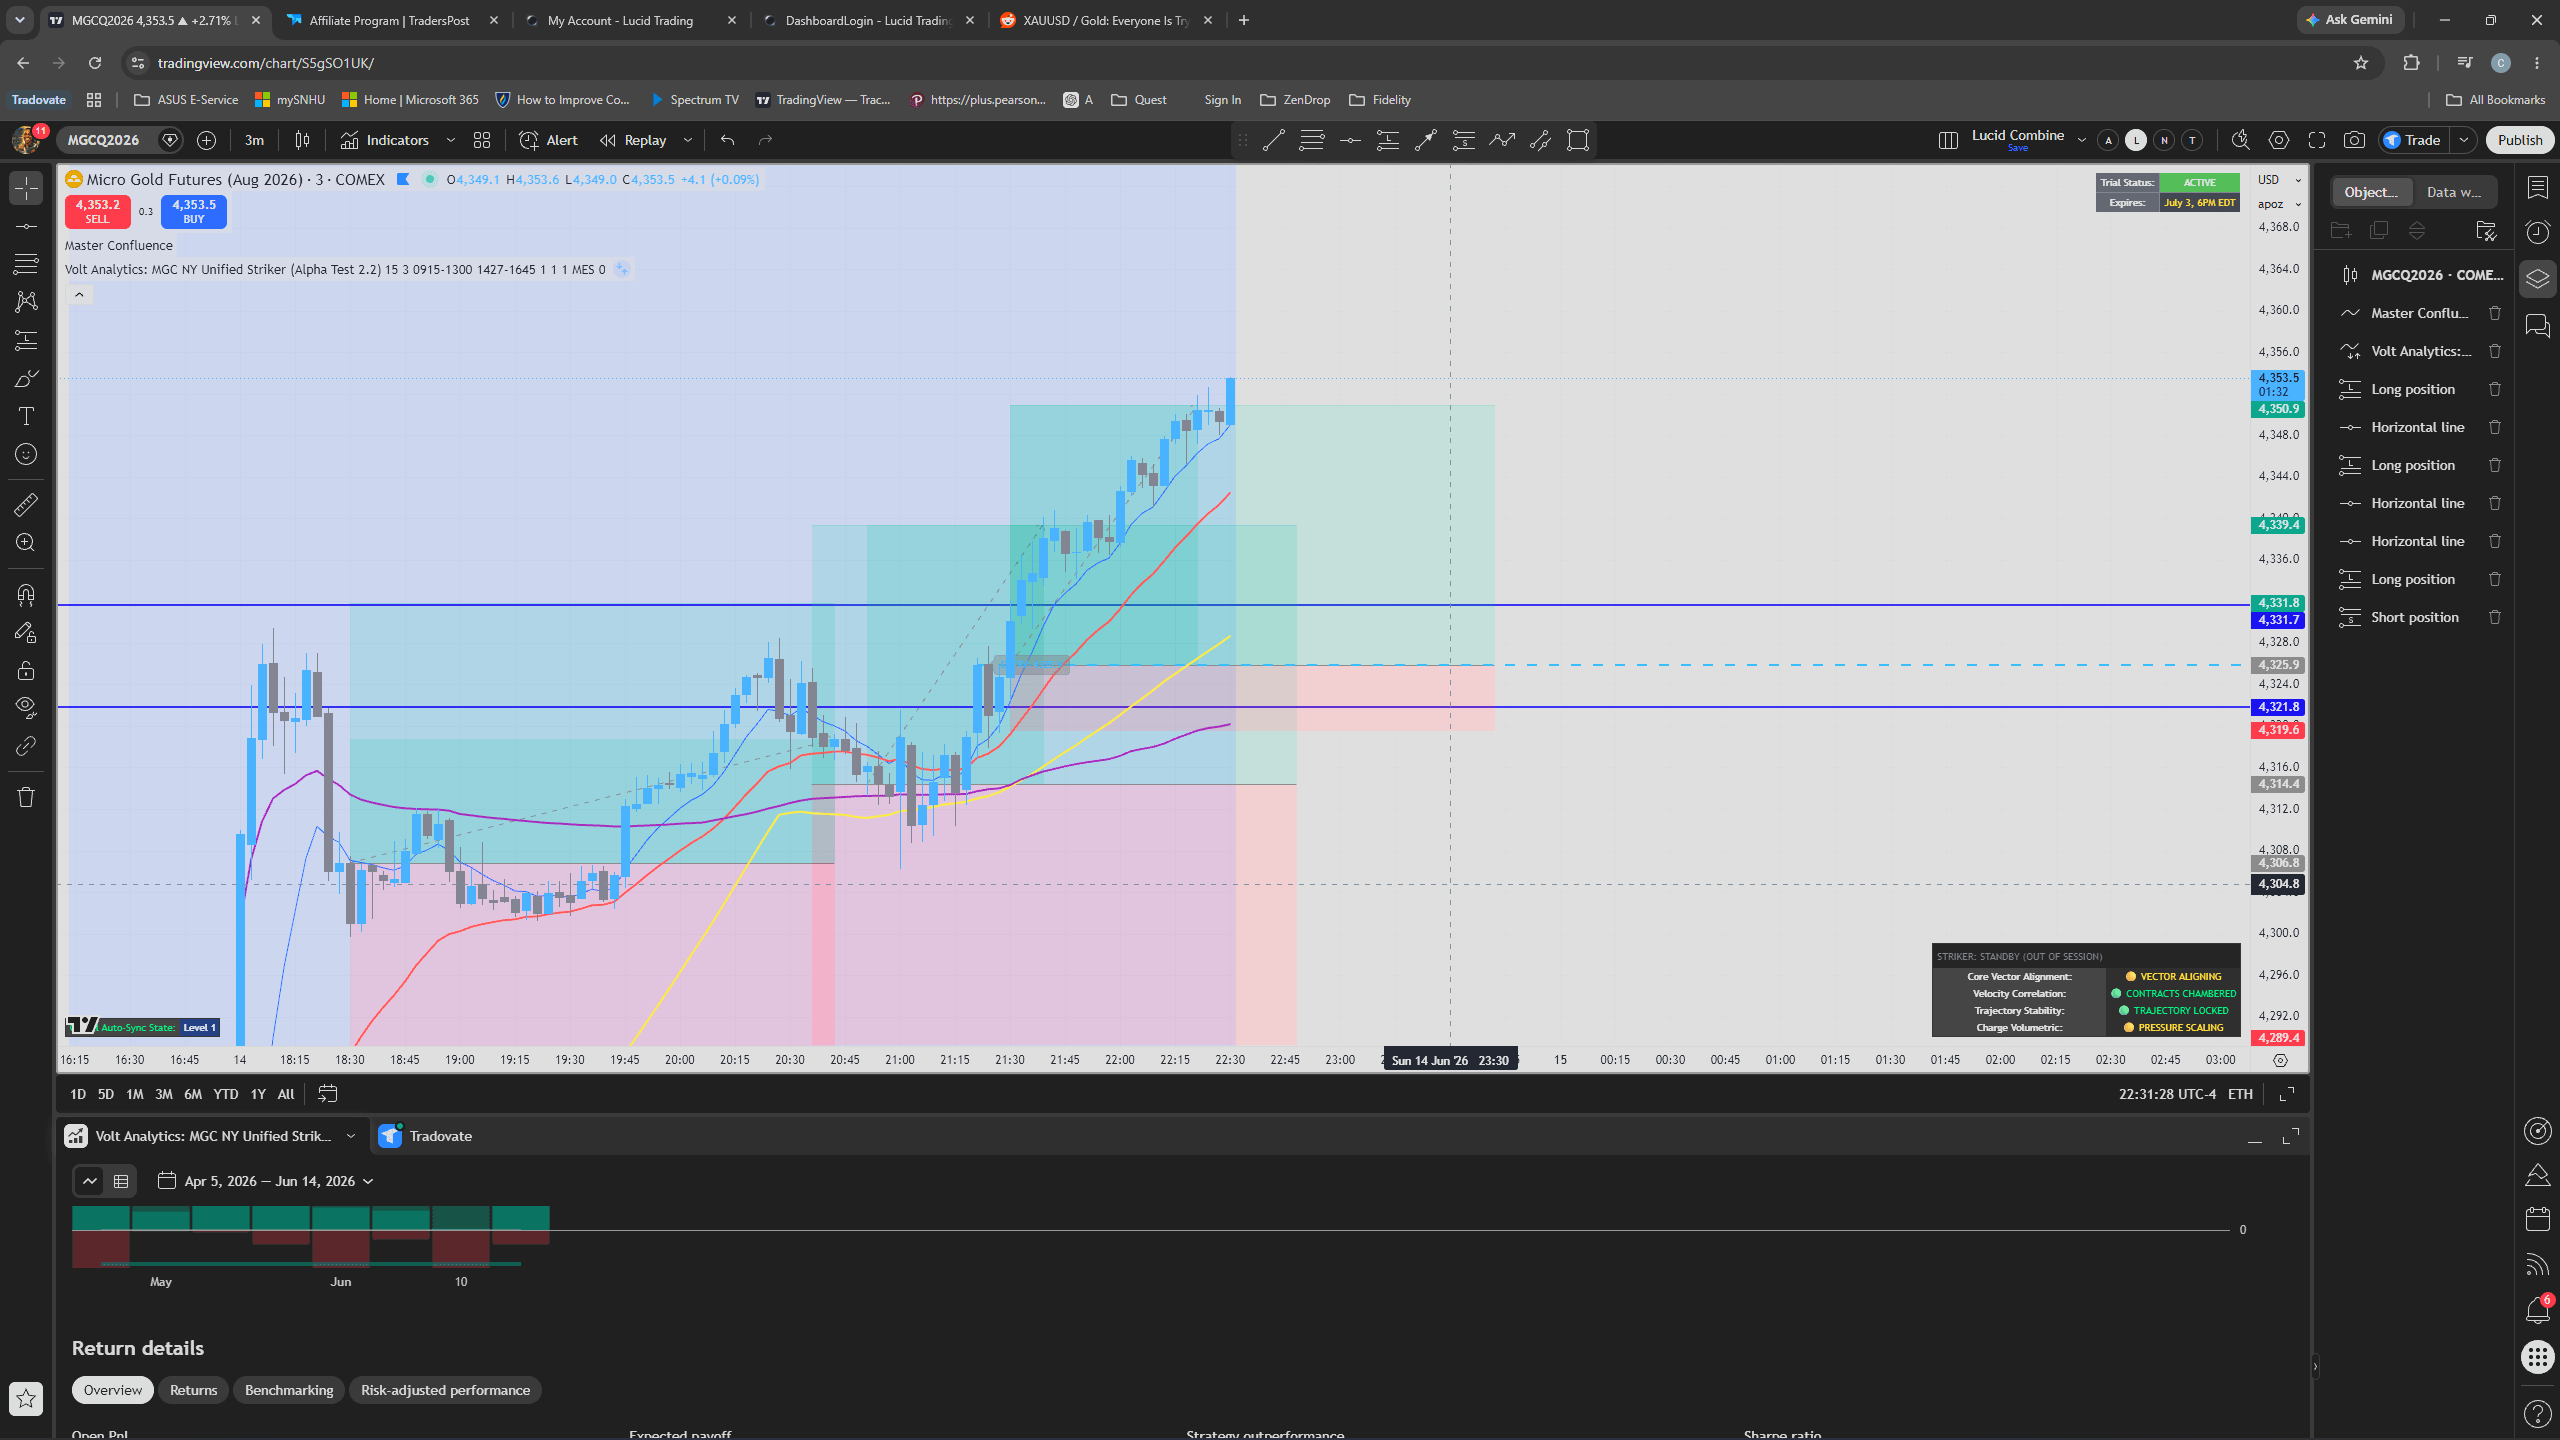Delete the Short position object
This screenshot has height=1440, width=2560.
[x=2495, y=617]
